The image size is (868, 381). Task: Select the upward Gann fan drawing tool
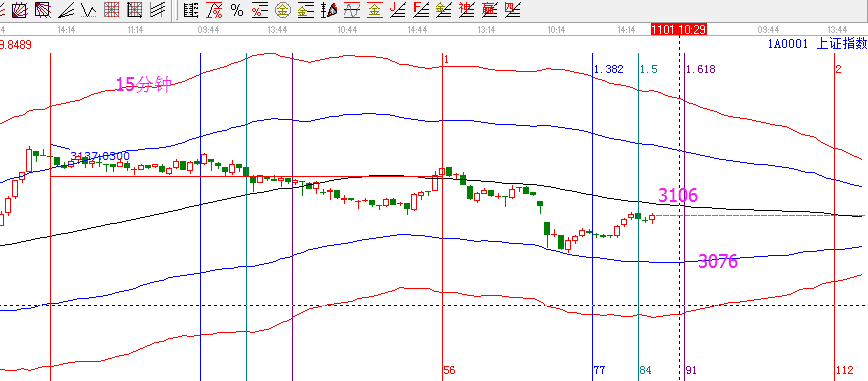point(19,9)
